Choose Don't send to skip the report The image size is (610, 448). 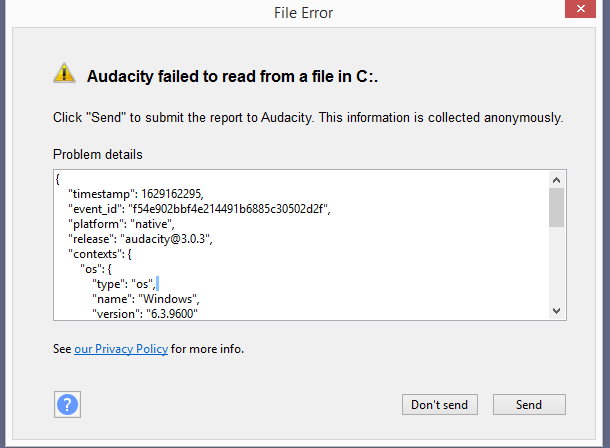pos(440,405)
